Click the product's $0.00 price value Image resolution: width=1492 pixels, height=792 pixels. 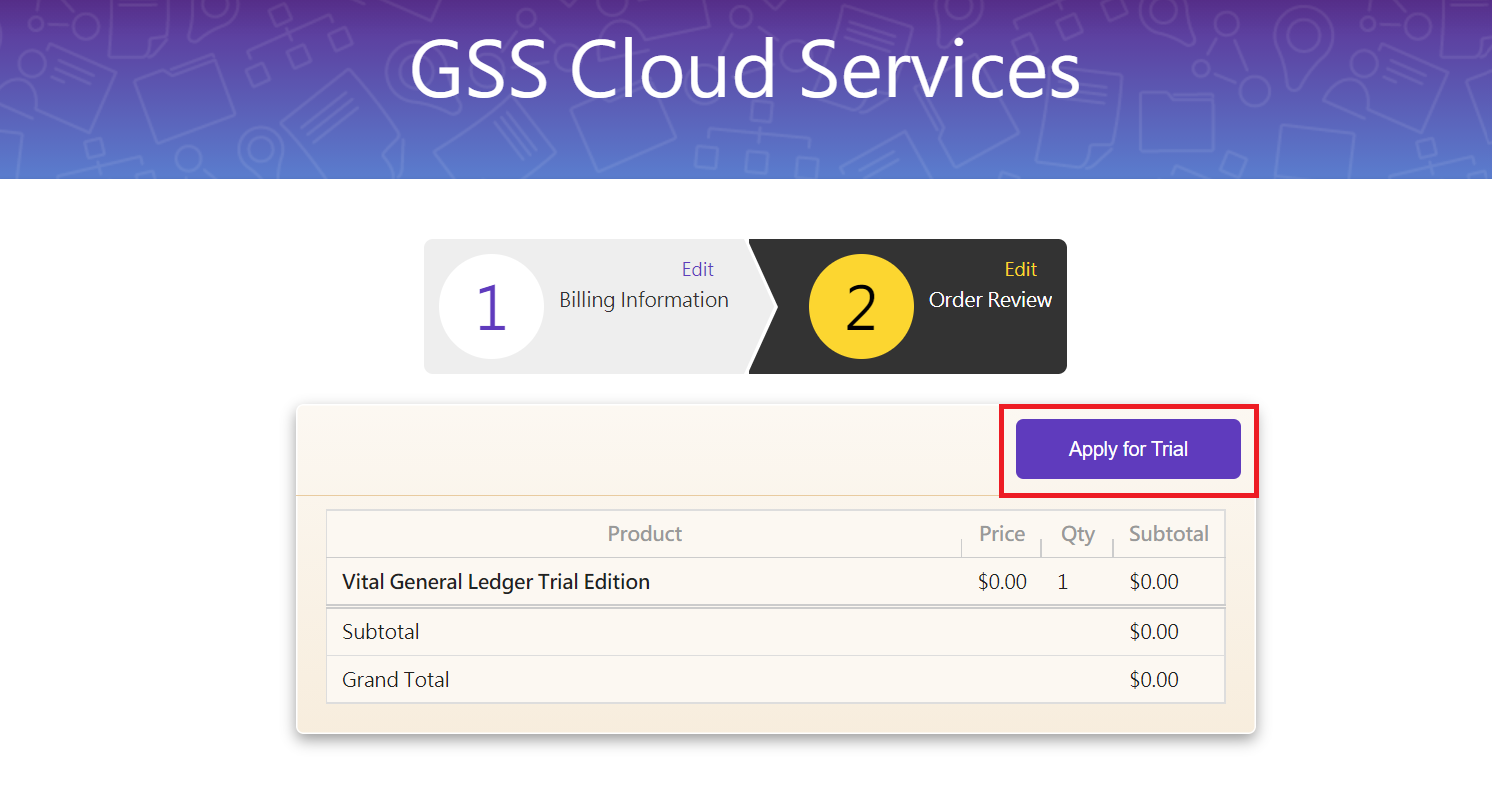pyautogui.click(x=1002, y=582)
